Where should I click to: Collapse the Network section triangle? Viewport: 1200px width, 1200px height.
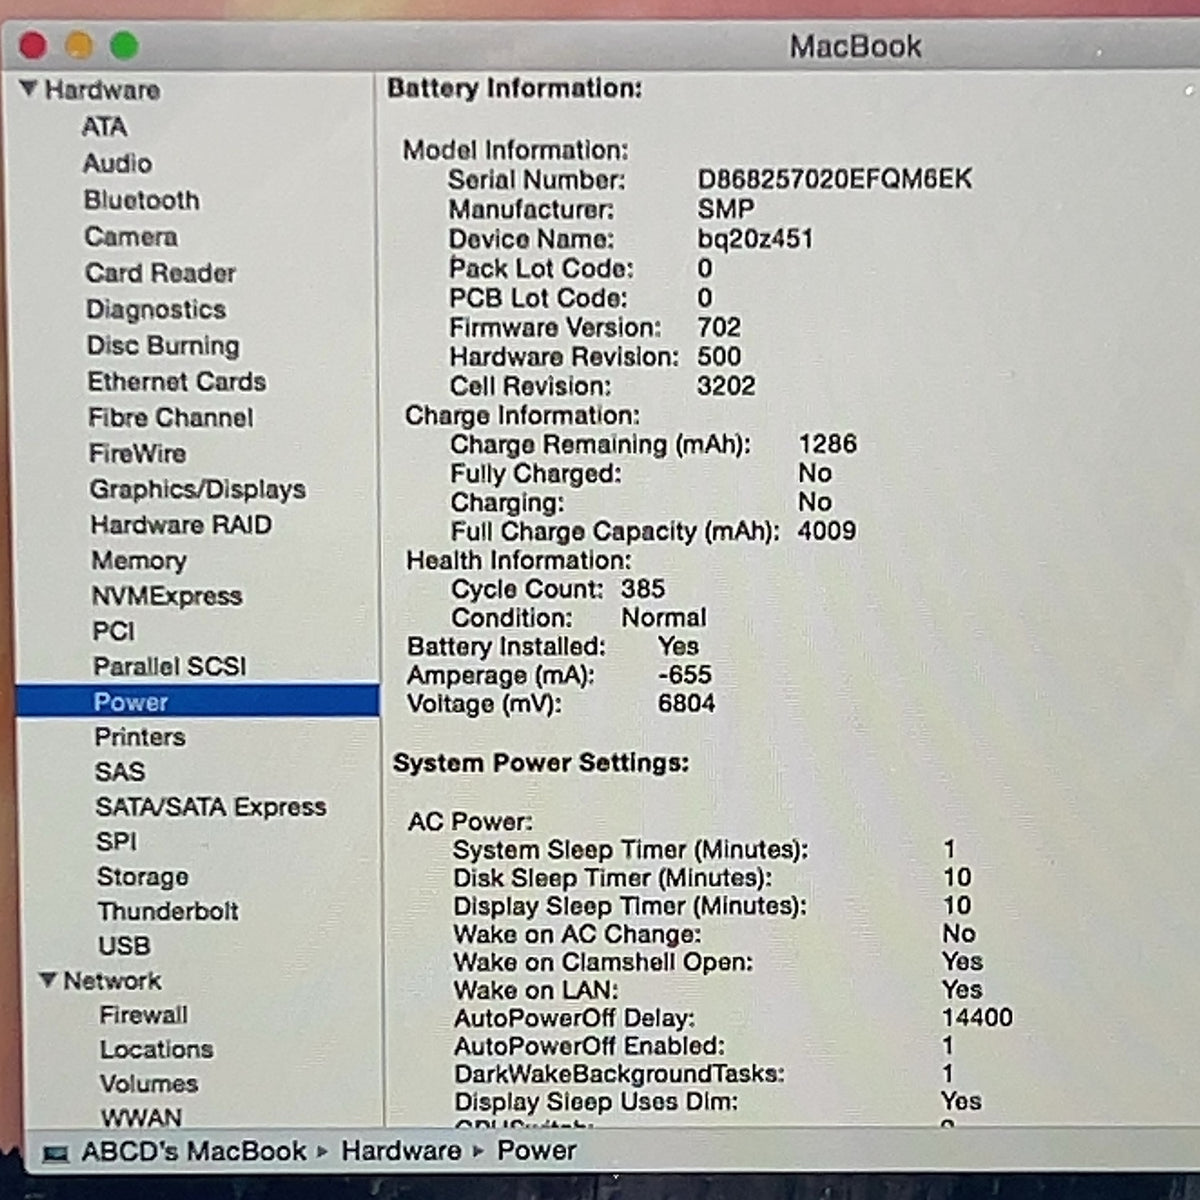pos(47,980)
